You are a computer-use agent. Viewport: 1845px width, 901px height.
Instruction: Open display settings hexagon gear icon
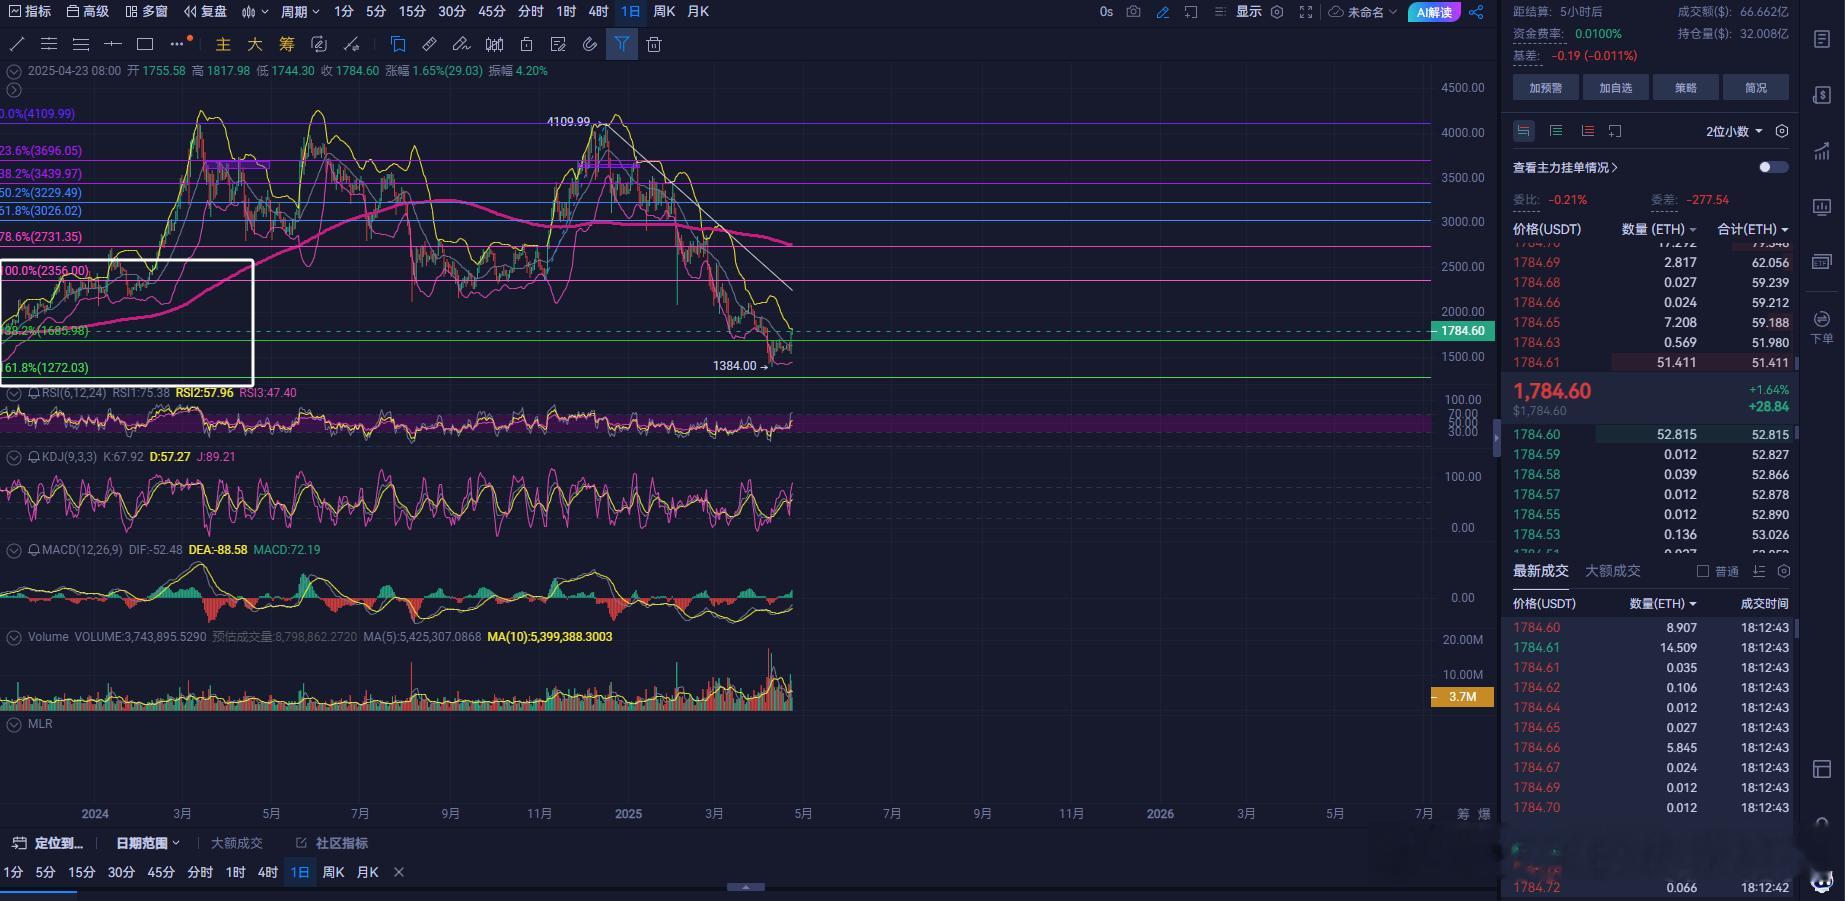1277,12
